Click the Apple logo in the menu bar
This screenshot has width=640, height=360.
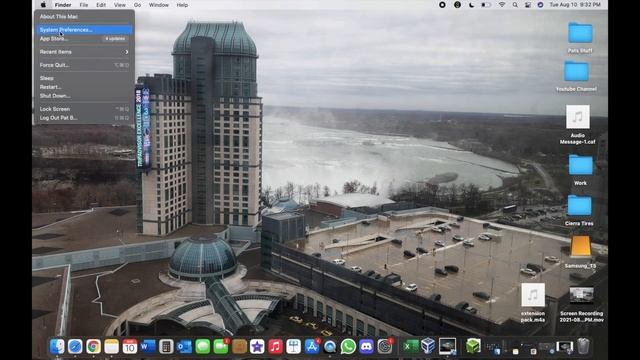43,5
